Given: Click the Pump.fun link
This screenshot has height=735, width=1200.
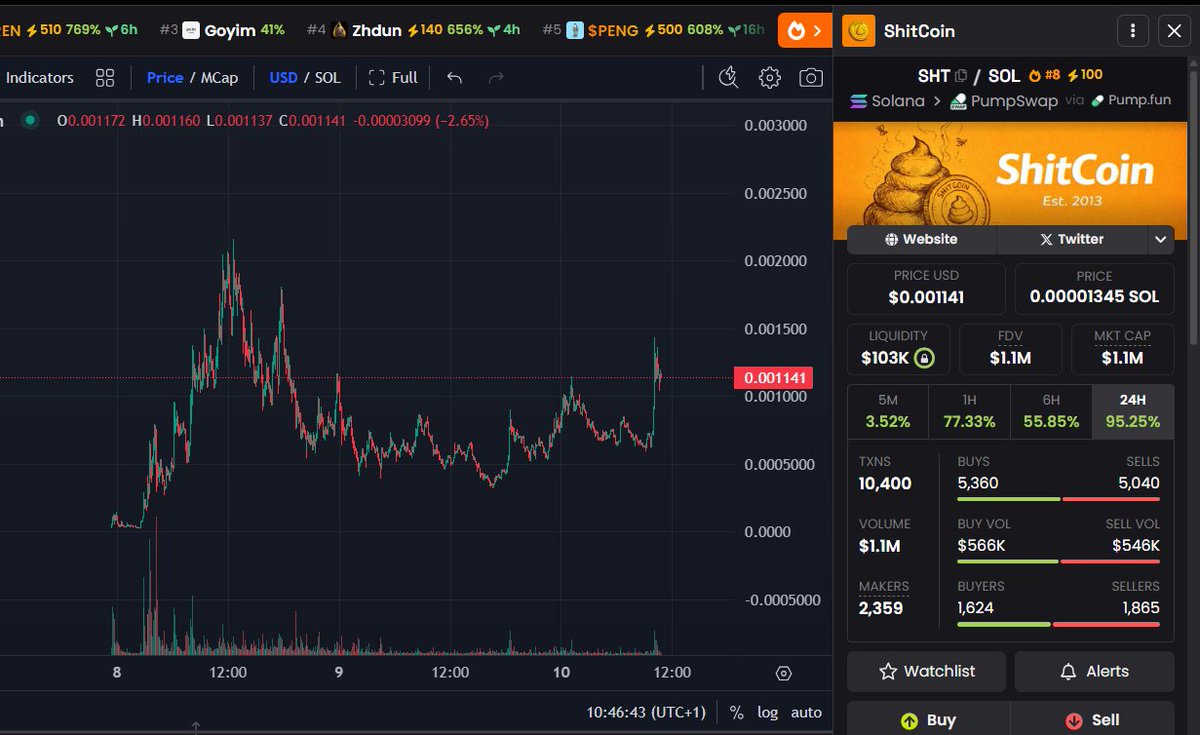Looking at the screenshot, I should coord(1131,100).
